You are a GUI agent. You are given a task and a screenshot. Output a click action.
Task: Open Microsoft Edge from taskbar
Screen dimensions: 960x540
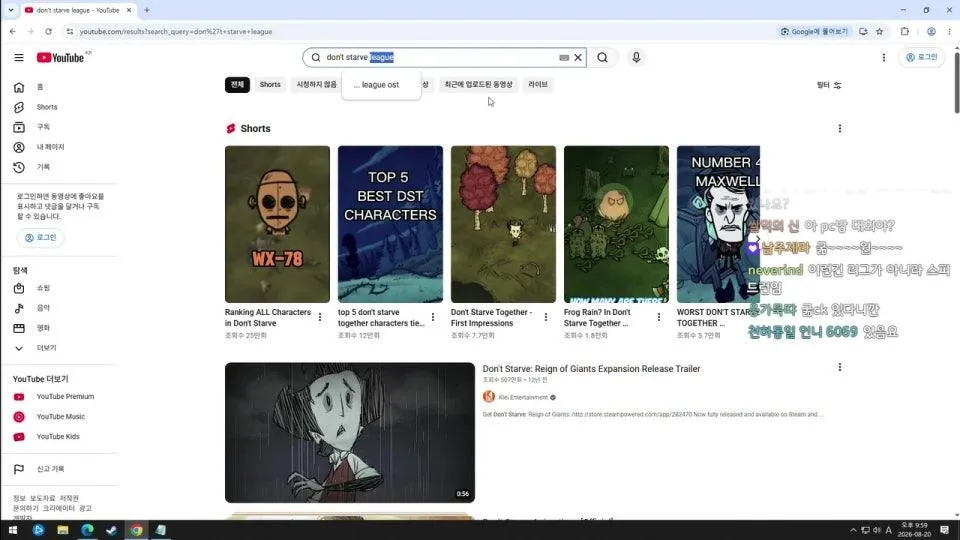click(x=88, y=530)
